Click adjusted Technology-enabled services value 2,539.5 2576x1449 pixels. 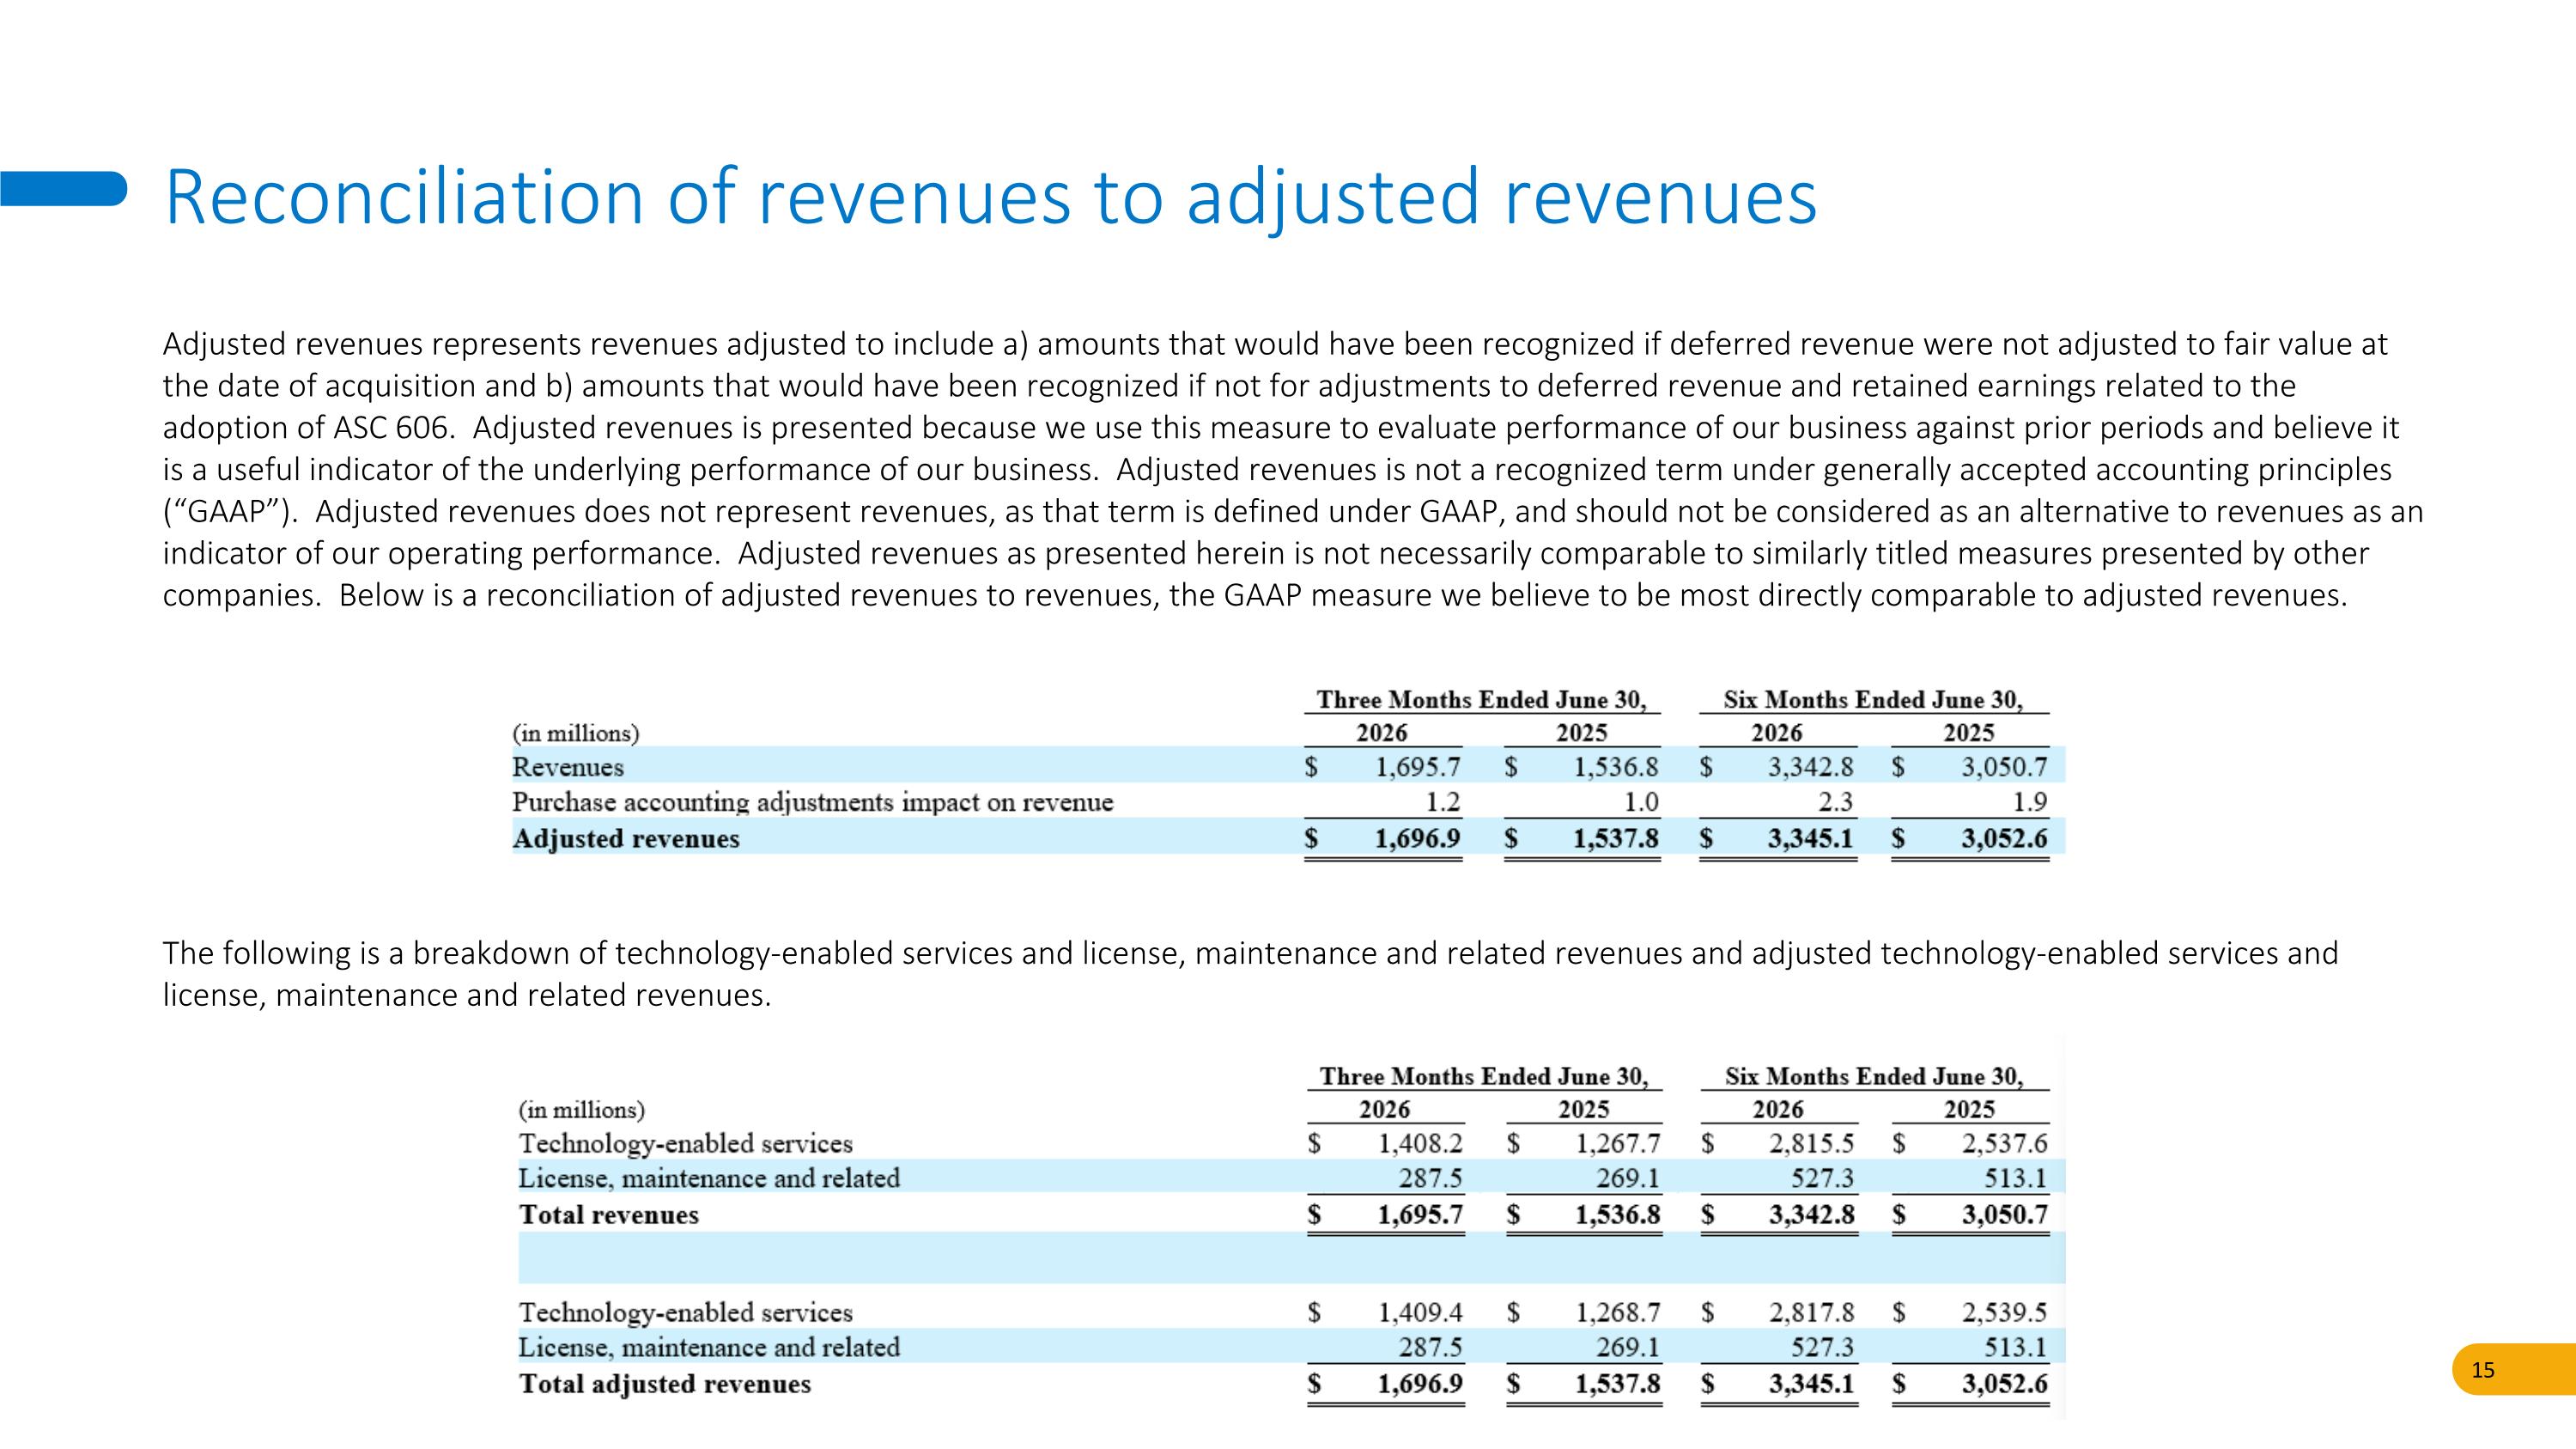2005,1312
